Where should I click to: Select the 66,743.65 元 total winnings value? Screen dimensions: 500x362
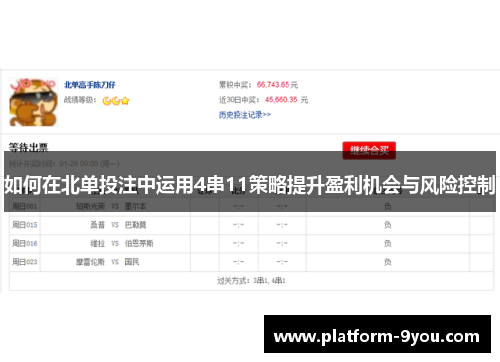click(x=277, y=85)
